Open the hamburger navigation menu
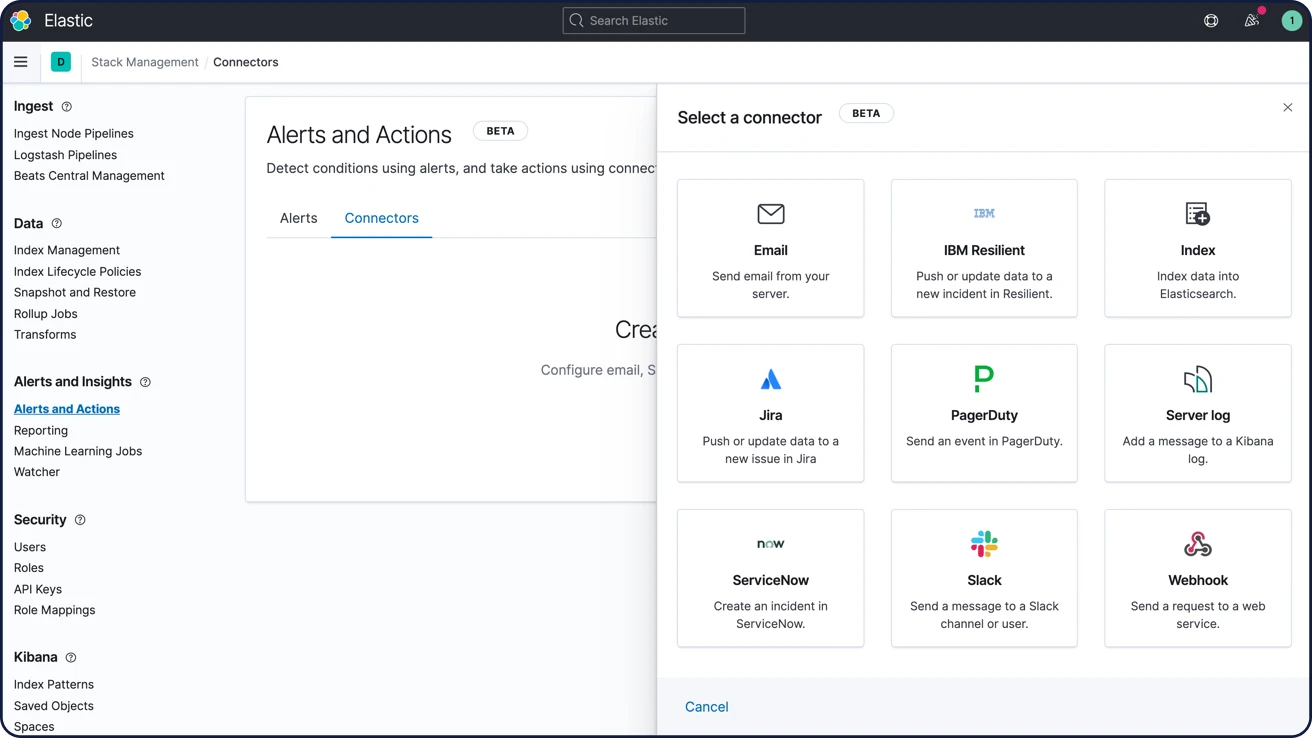Screen dimensions: 1312x738 click(x=20, y=62)
